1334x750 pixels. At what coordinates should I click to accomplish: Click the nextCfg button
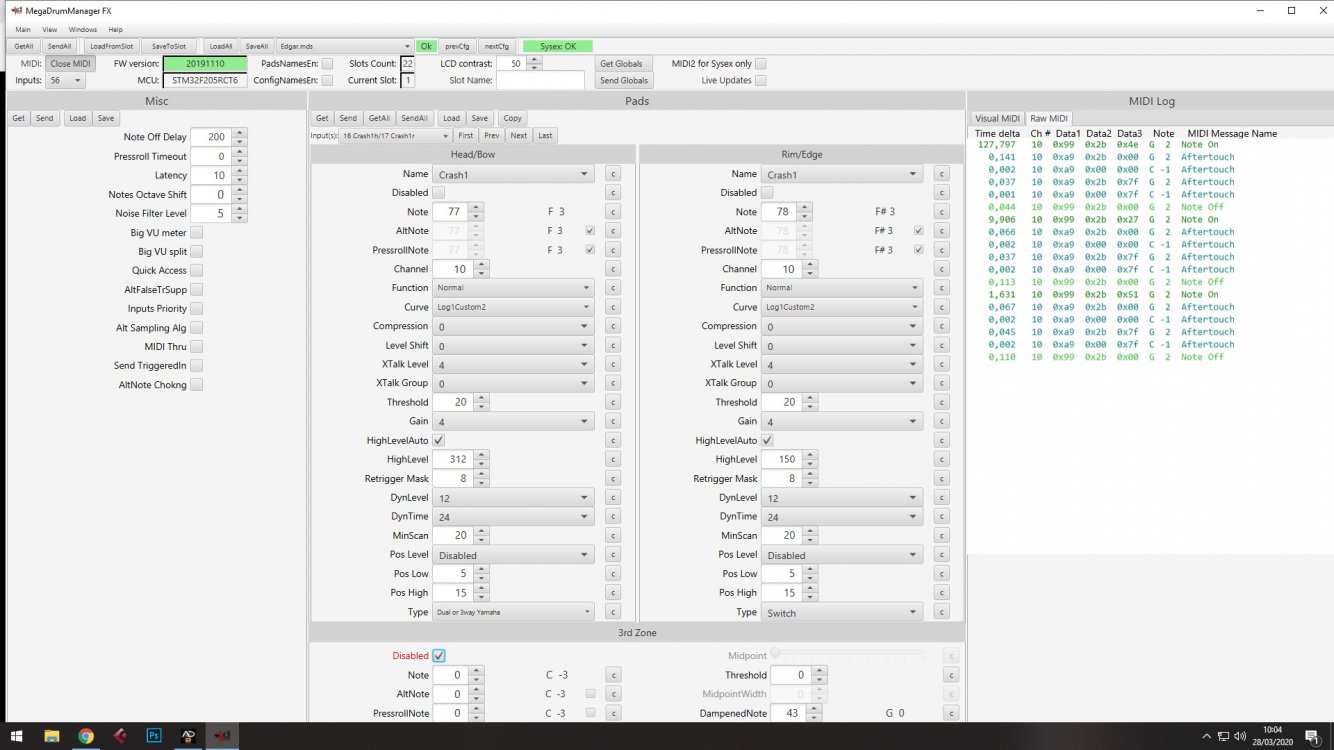point(496,46)
